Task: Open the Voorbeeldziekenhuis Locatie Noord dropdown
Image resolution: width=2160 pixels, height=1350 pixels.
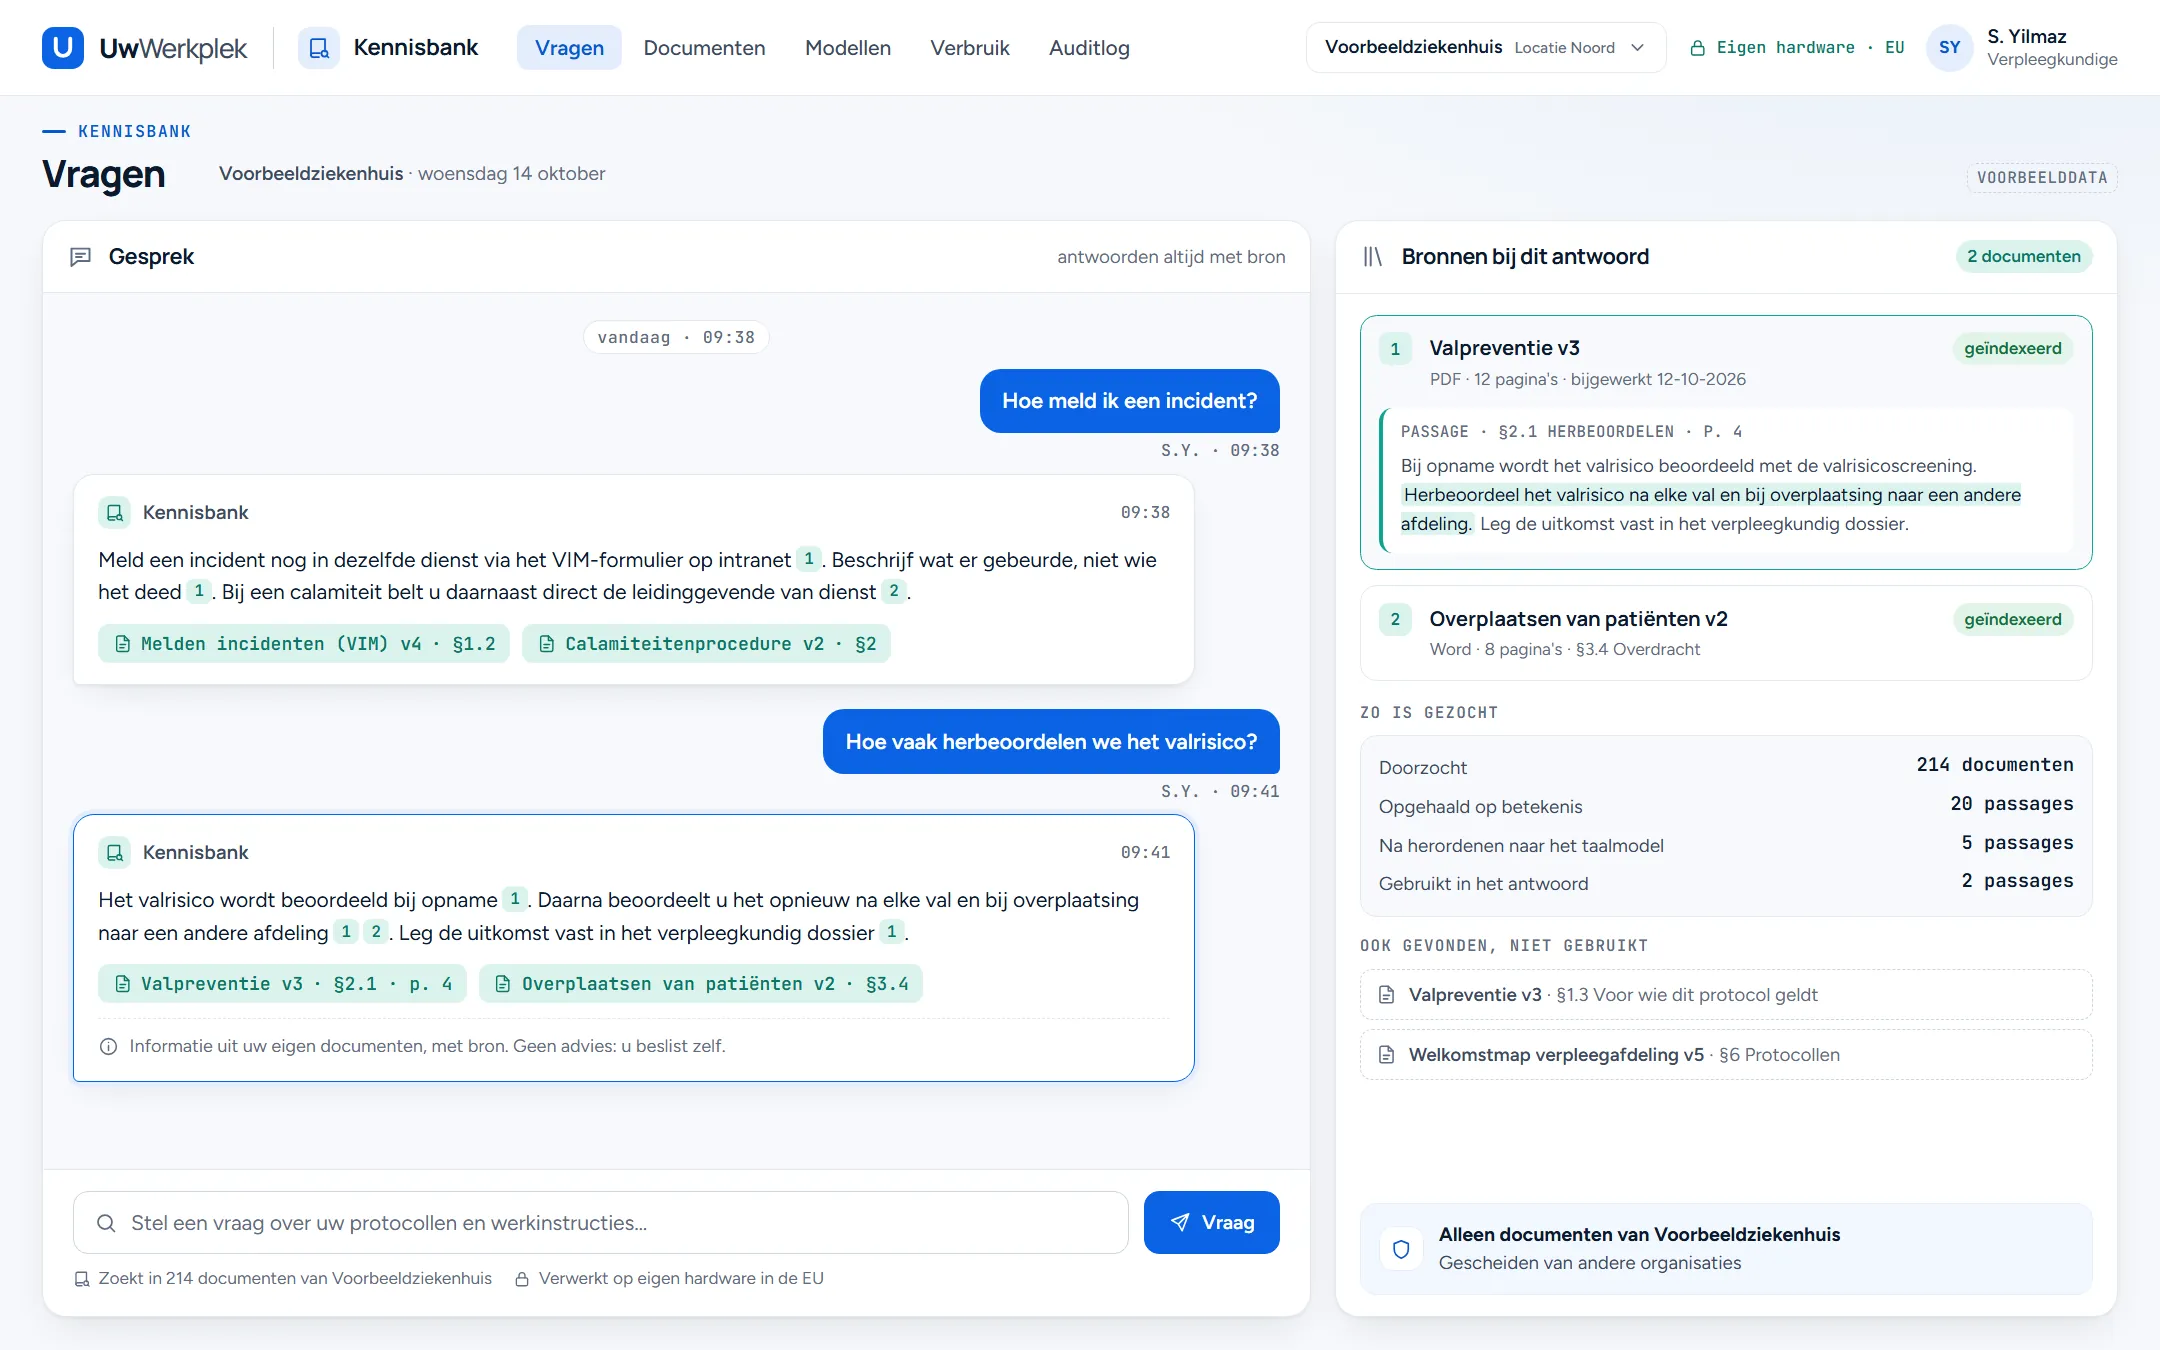Action: [x=1485, y=48]
